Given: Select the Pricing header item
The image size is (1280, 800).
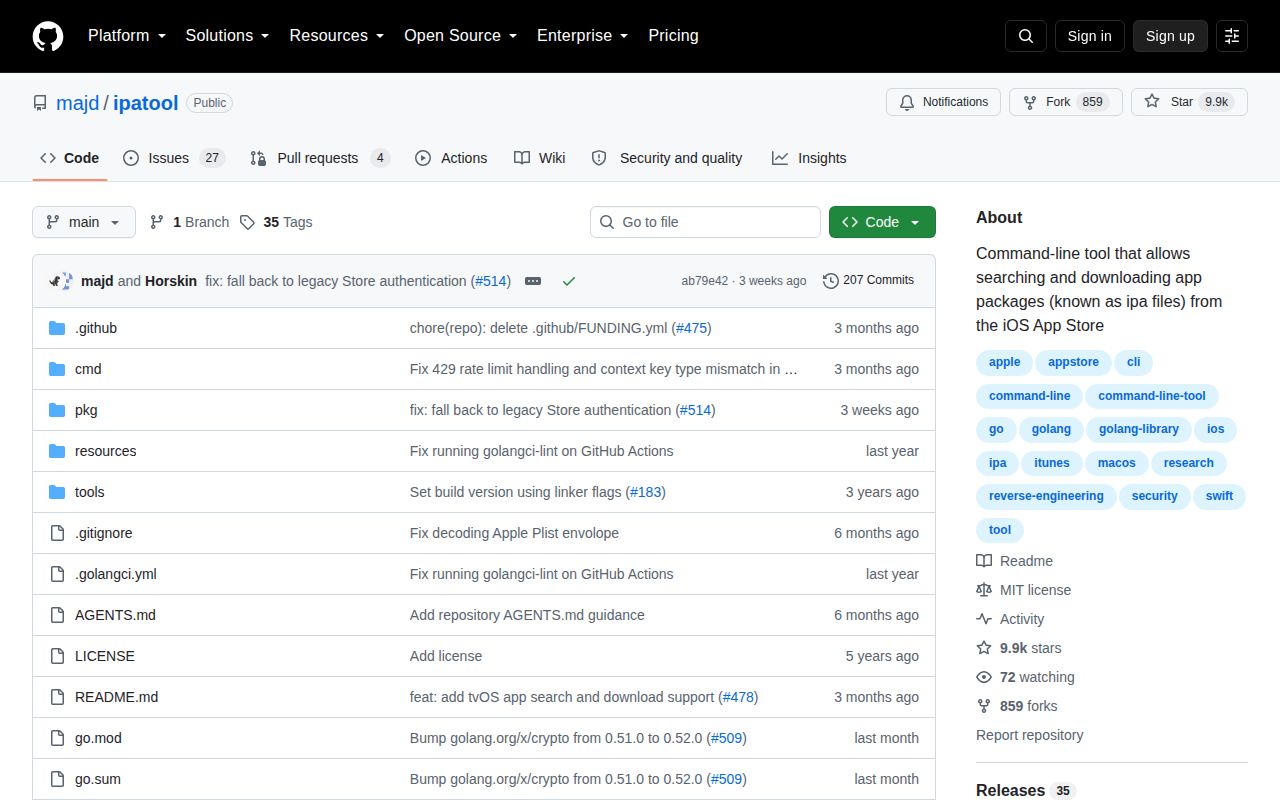Looking at the screenshot, I should [673, 36].
